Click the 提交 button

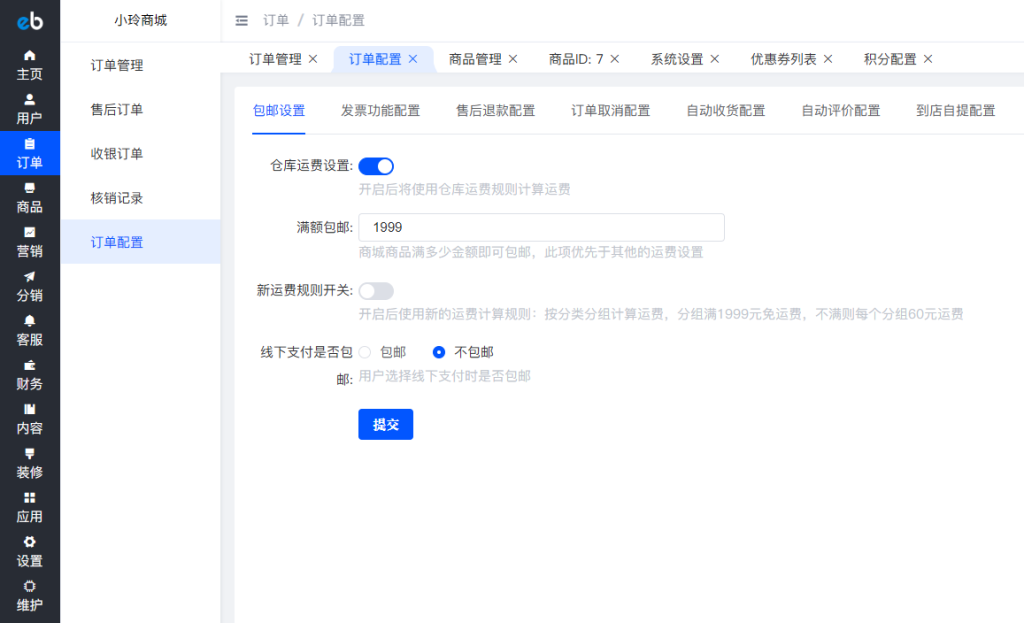point(385,424)
